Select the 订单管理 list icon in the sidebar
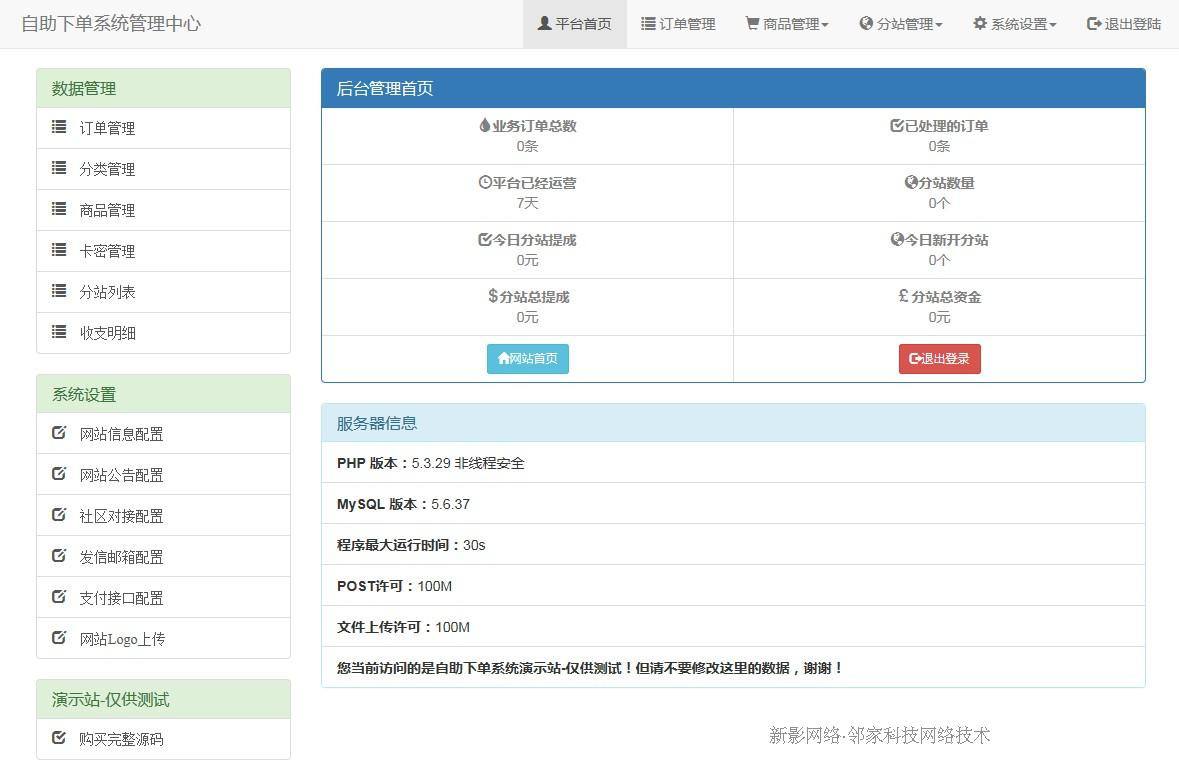The height and width of the screenshot is (781, 1179). [x=59, y=128]
